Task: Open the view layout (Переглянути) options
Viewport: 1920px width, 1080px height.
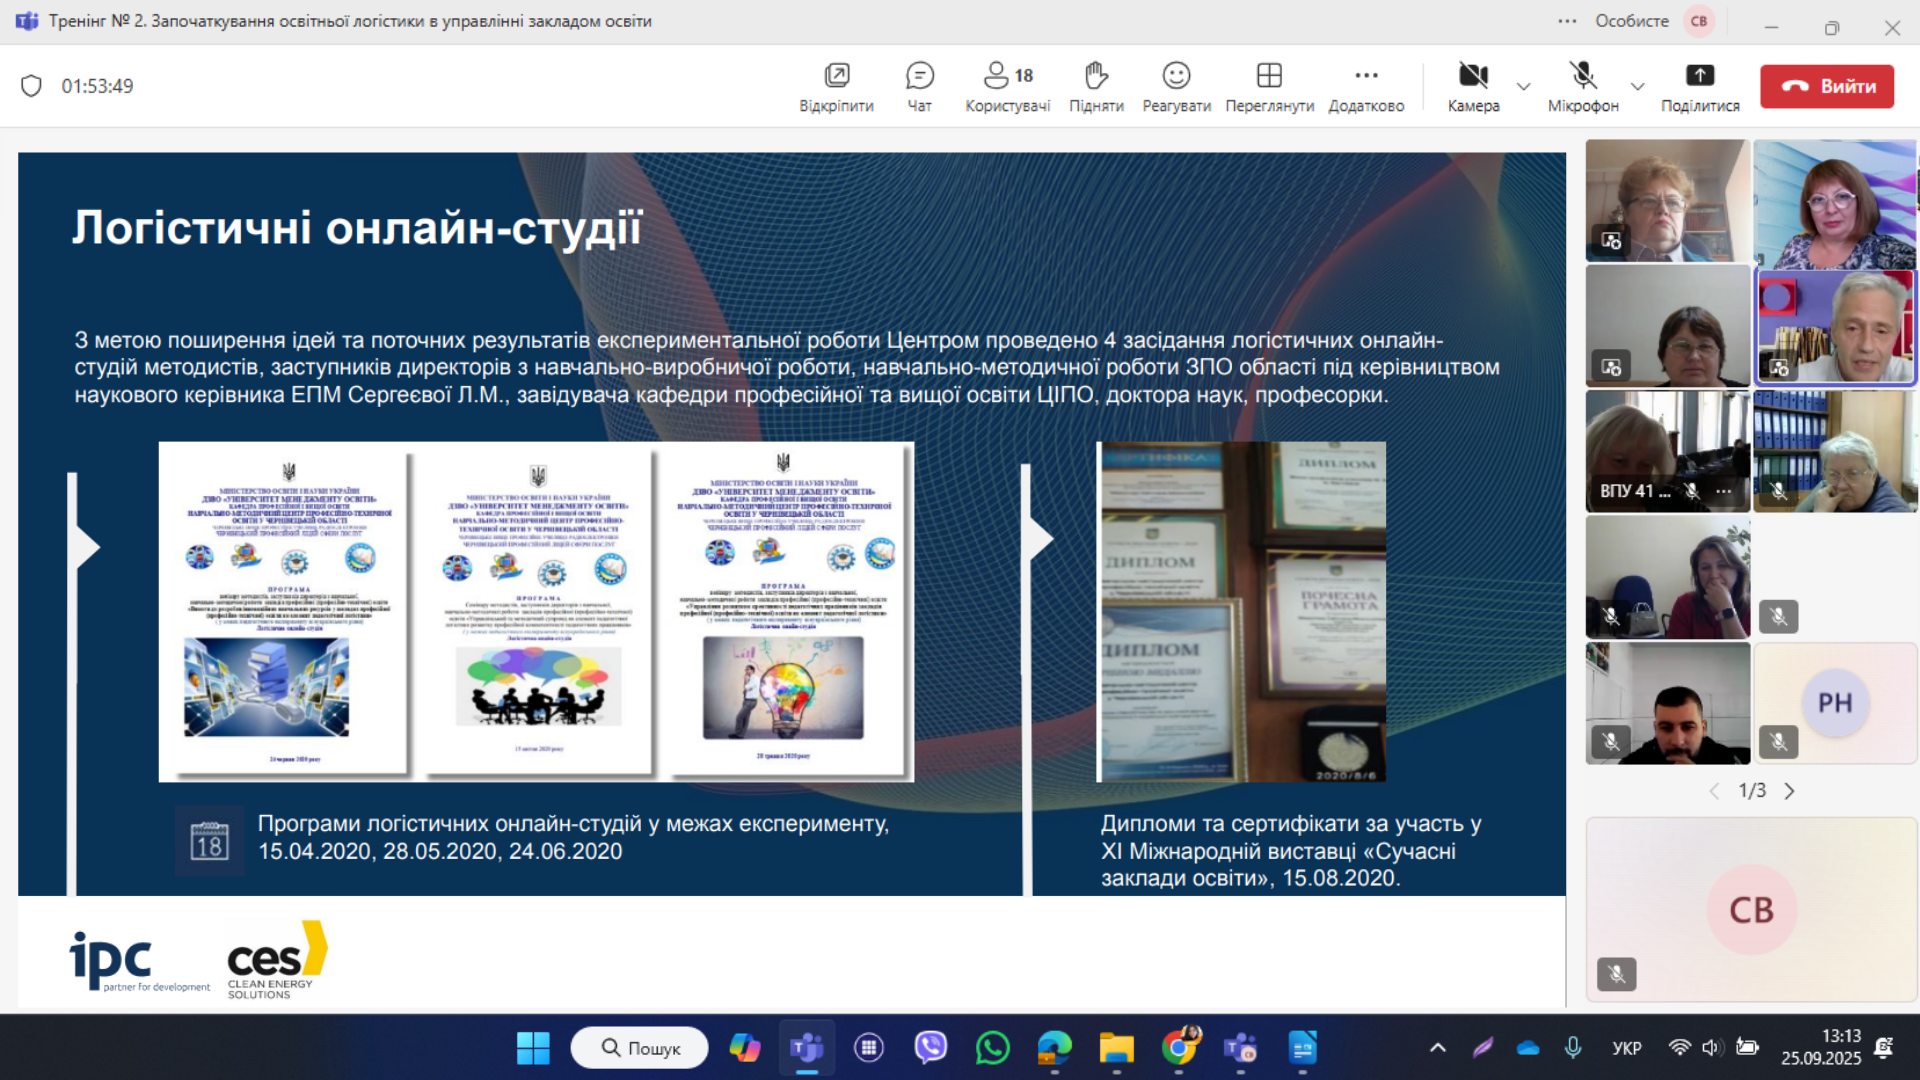Action: pyautogui.click(x=1269, y=86)
